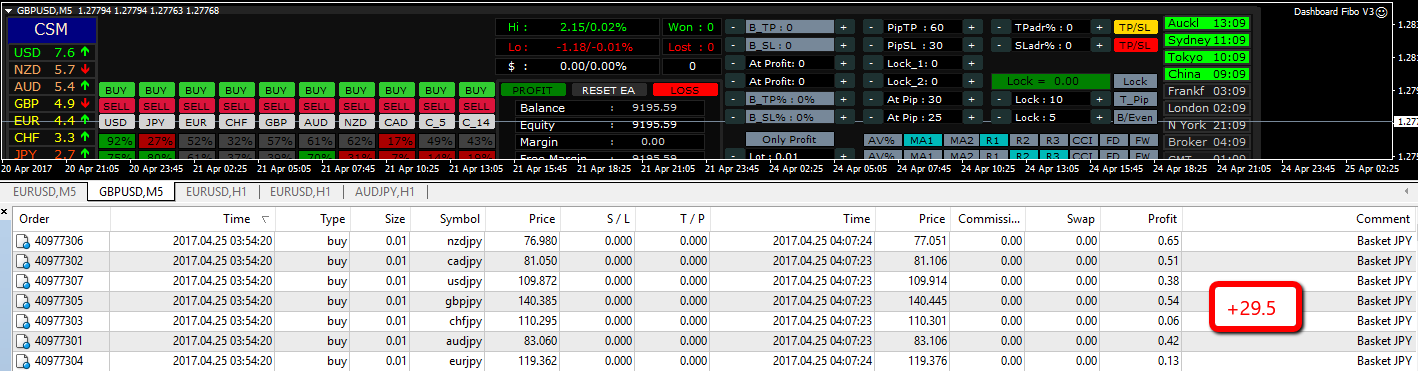Decrease B_SL with its minus button
The width and height of the screenshot is (1418, 371).
(733, 46)
